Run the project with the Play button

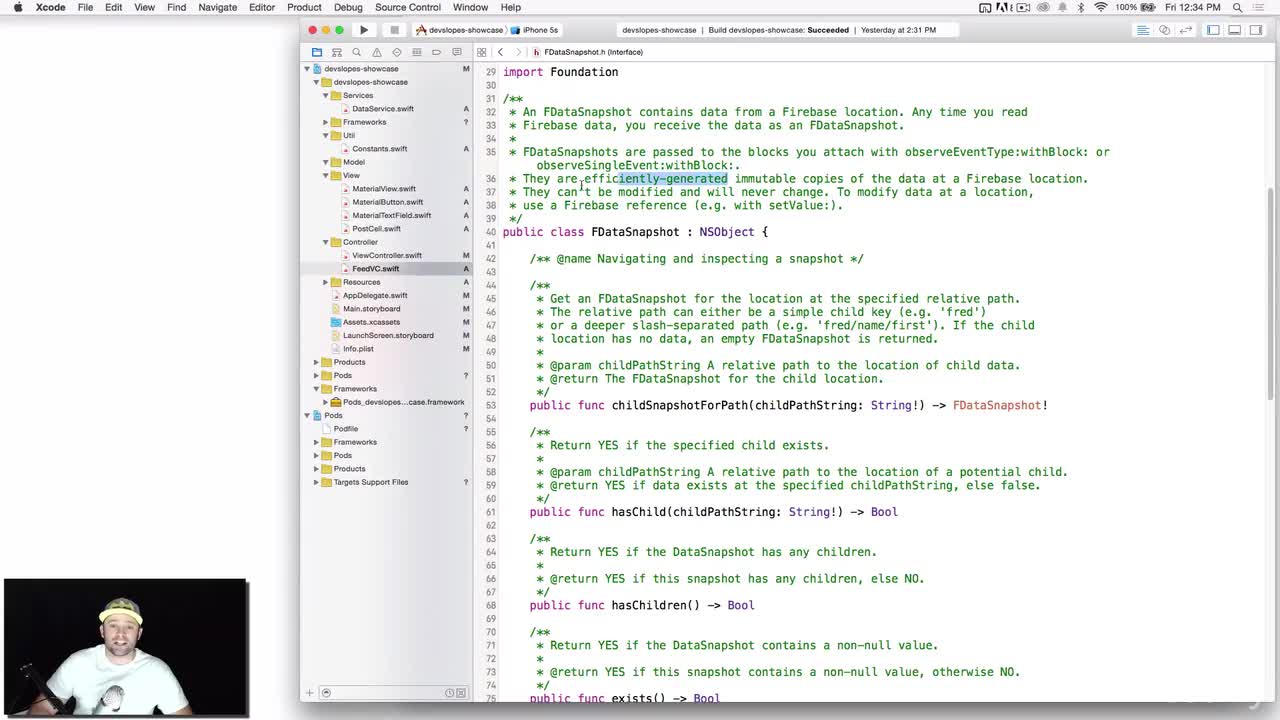click(364, 30)
